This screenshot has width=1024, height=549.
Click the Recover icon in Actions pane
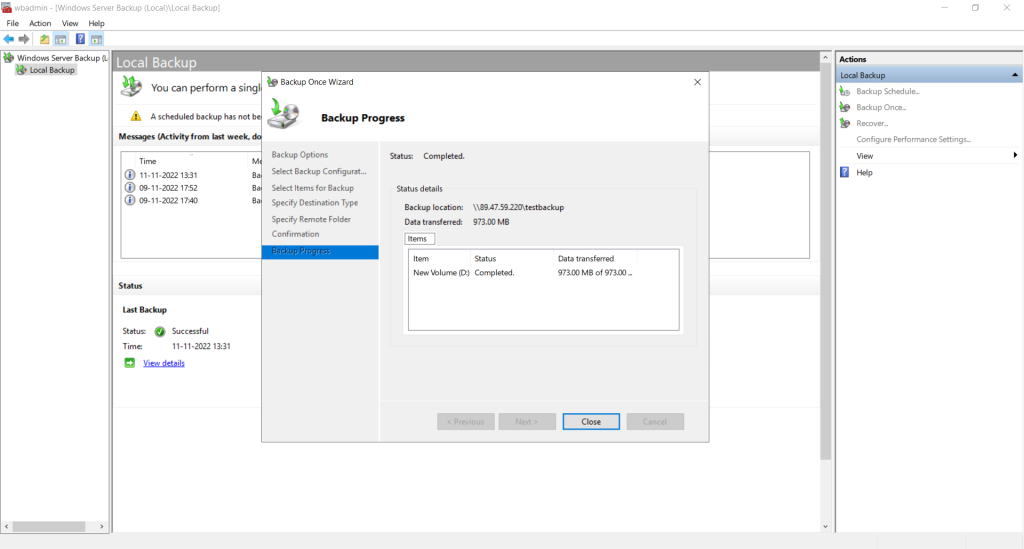click(844, 123)
